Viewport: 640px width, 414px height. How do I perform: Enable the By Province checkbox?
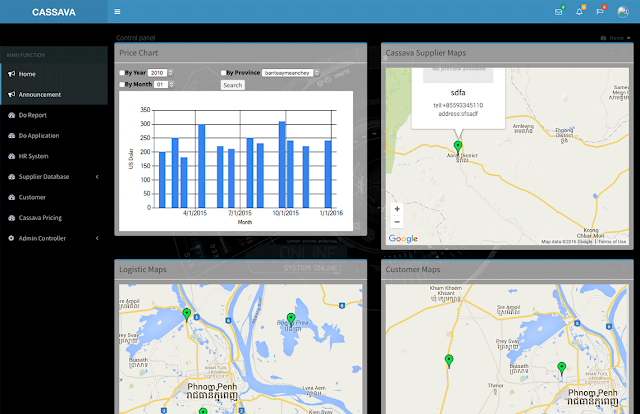pyautogui.click(x=223, y=73)
